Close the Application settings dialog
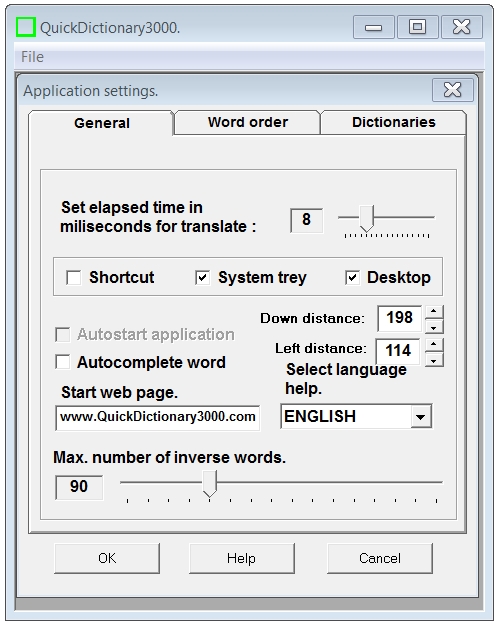498x625 pixels. click(453, 90)
